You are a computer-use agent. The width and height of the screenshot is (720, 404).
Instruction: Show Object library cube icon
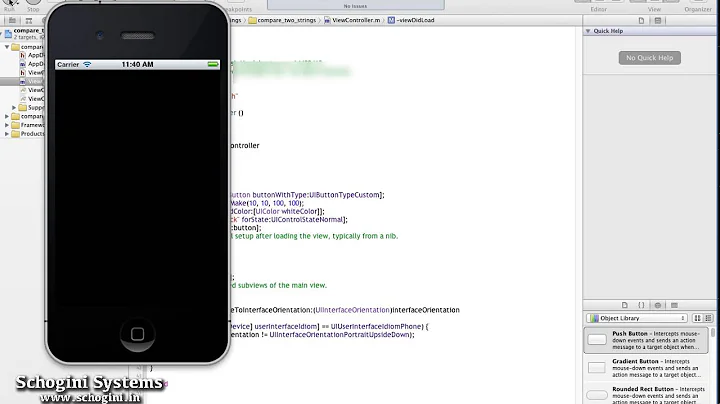click(x=658, y=305)
